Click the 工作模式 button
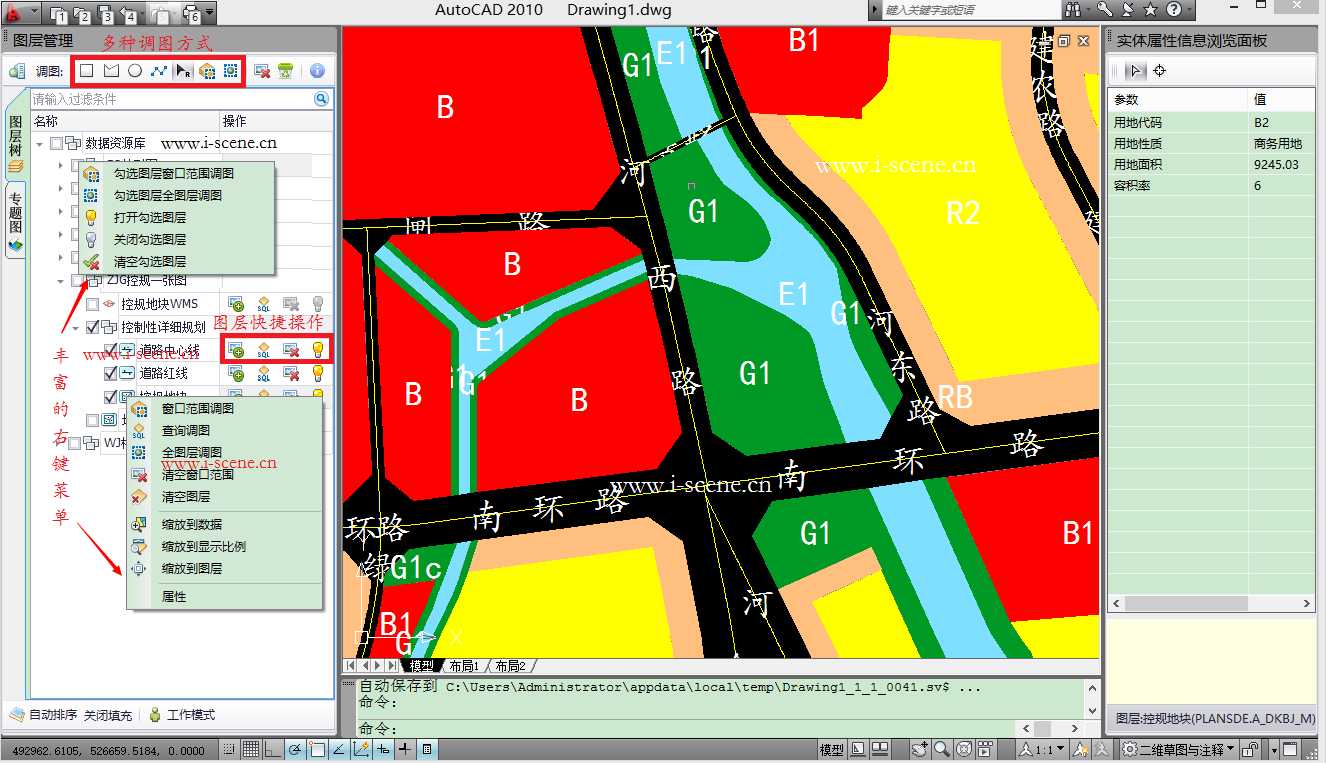Viewport: 1326px width, 763px height. pyautogui.click(x=182, y=714)
